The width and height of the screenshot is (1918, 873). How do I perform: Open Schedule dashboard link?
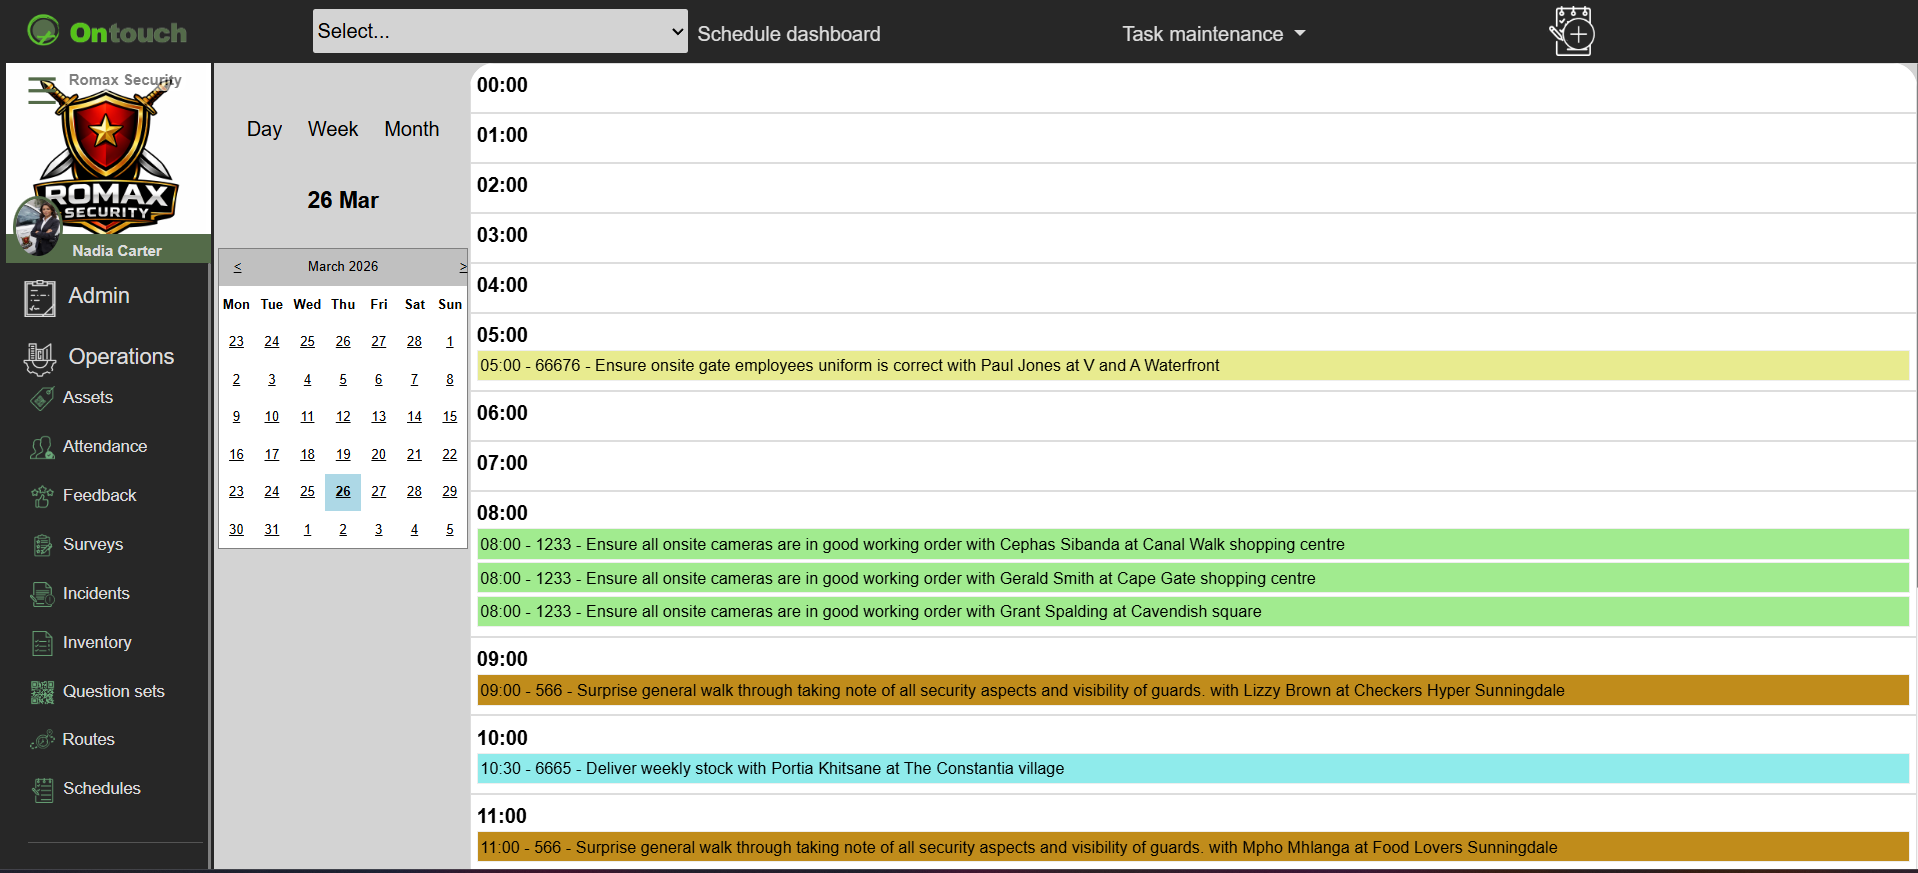tap(788, 34)
